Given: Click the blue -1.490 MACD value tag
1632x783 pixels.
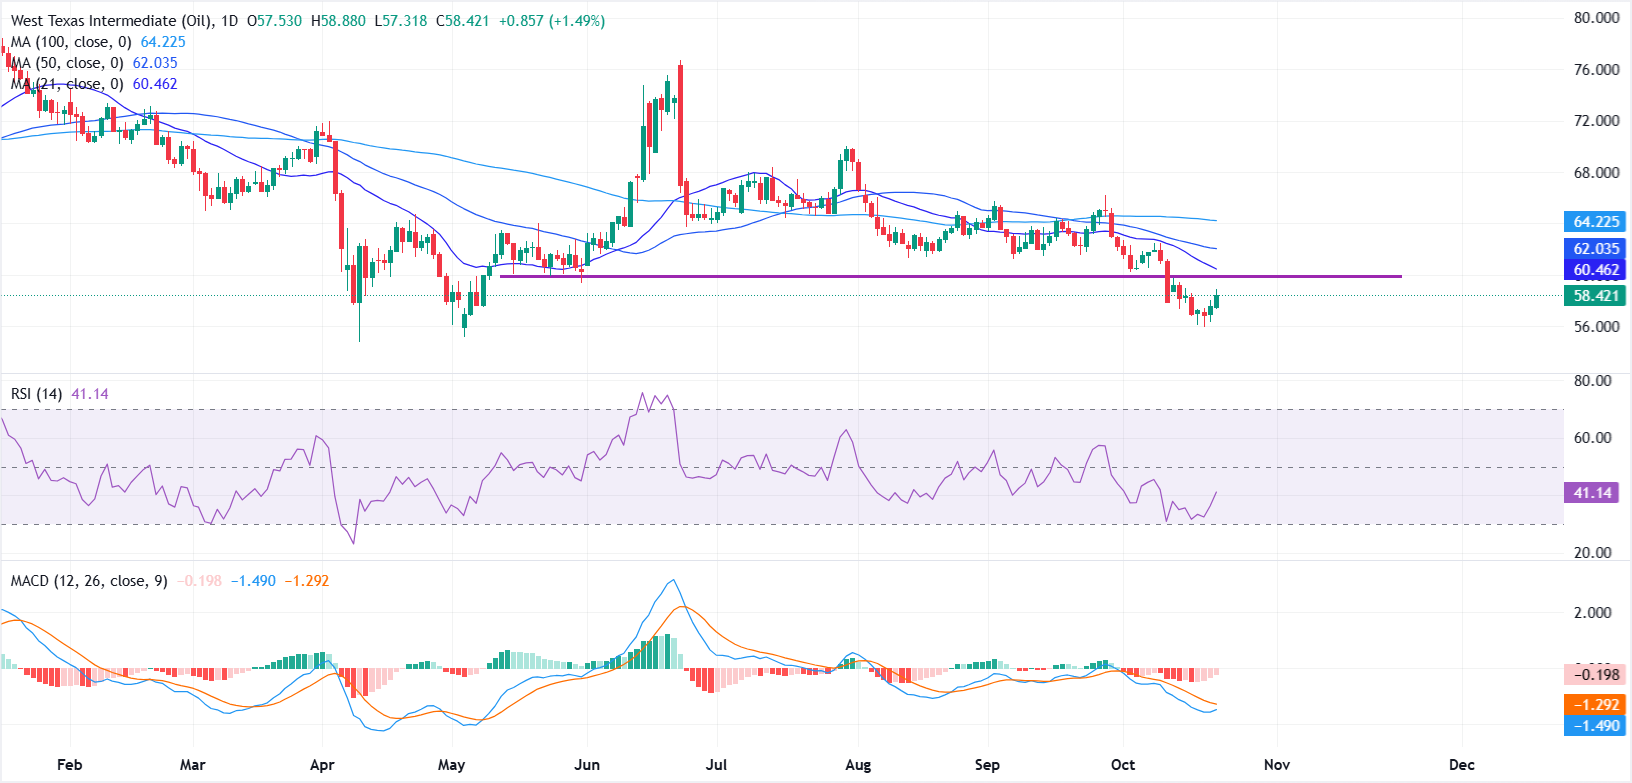Looking at the screenshot, I should [x=1595, y=726].
